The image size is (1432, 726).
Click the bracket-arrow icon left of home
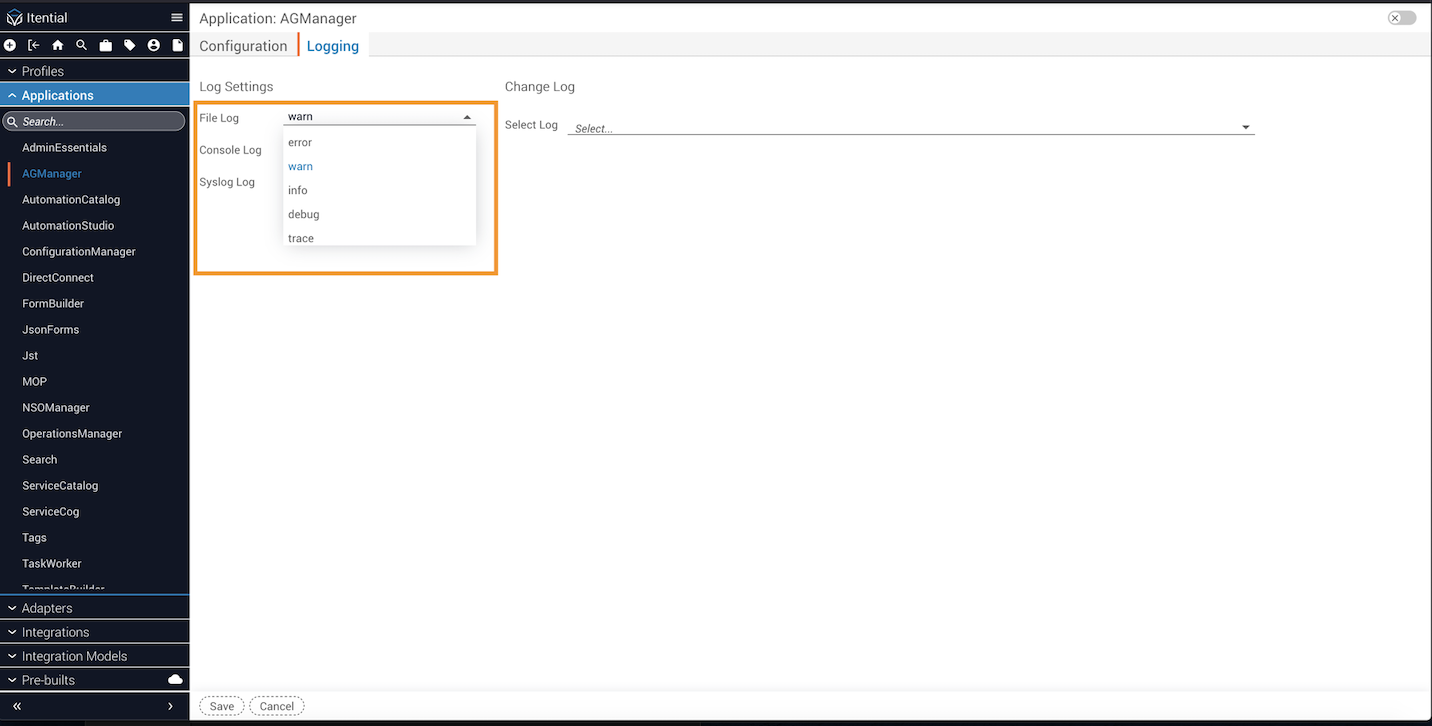(x=34, y=45)
